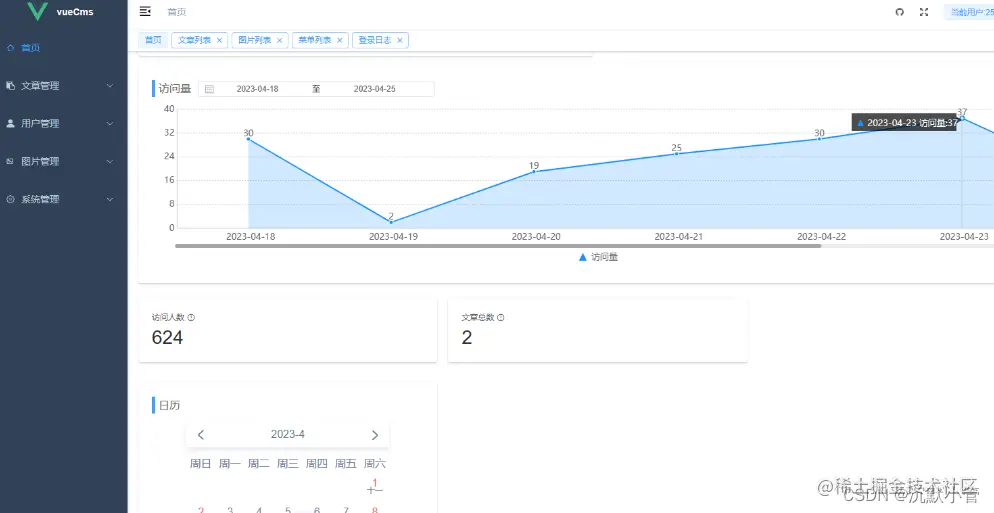Screen dimensions: 994x513
Task: Click the 图片管理 picture icon
Action: [x=10, y=161]
